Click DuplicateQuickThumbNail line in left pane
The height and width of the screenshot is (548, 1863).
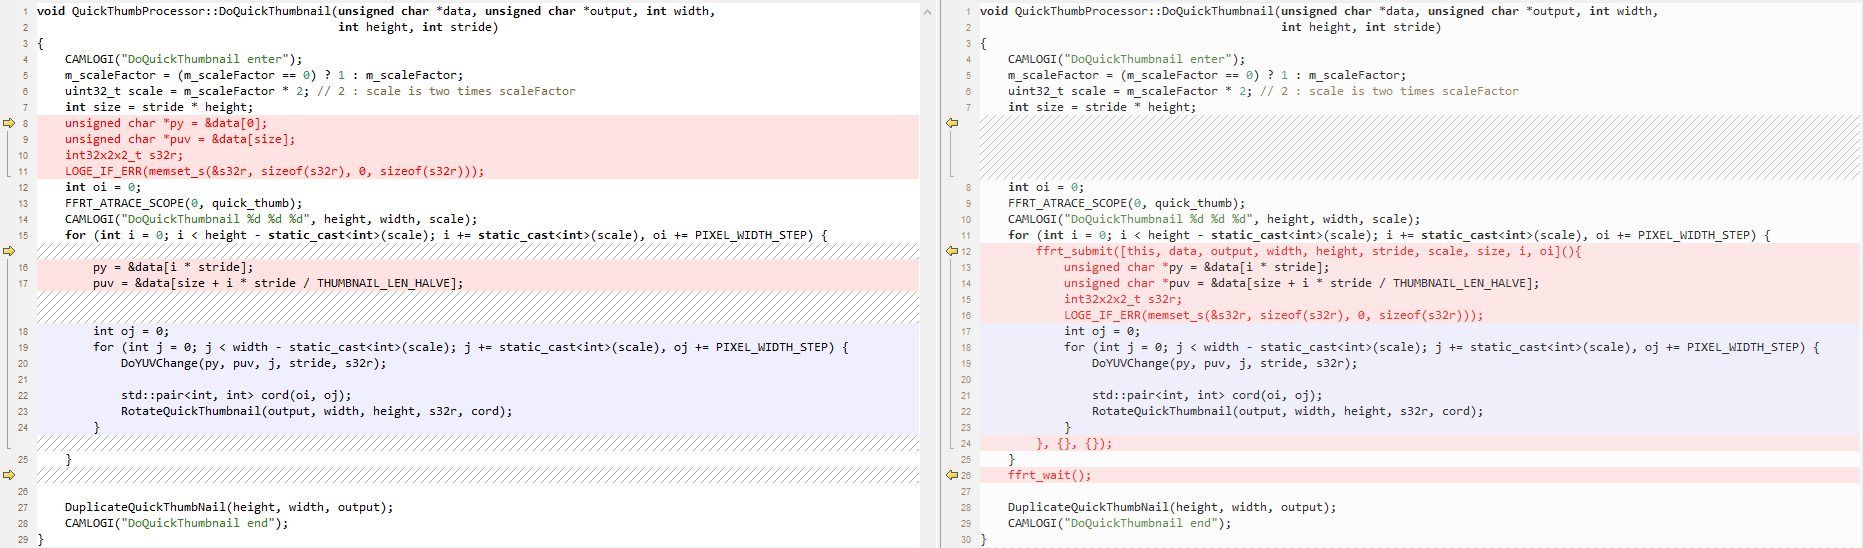(229, 507)
